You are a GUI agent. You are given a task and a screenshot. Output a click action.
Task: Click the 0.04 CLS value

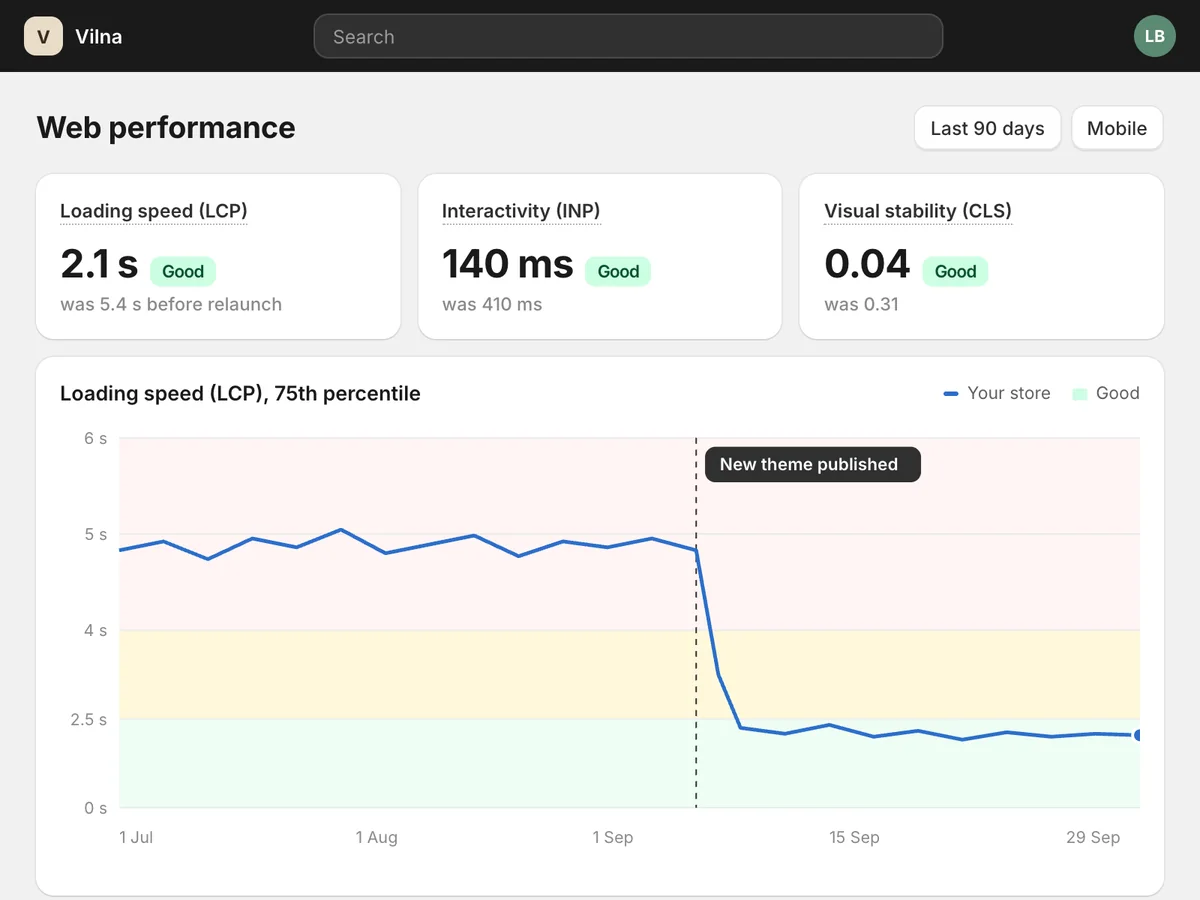867,264
